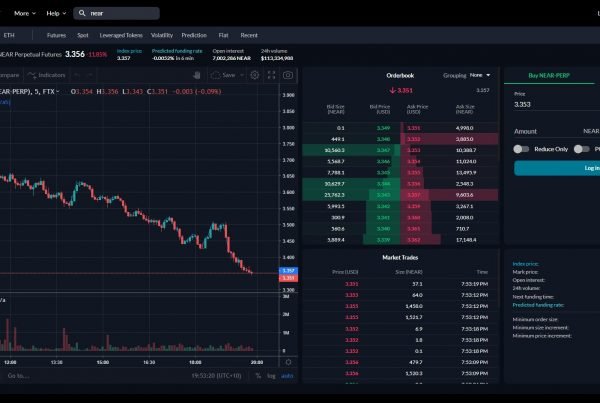Click the Compare button on chart toolbar
Viewport: 600px width, 403px height.
point(10,75)
